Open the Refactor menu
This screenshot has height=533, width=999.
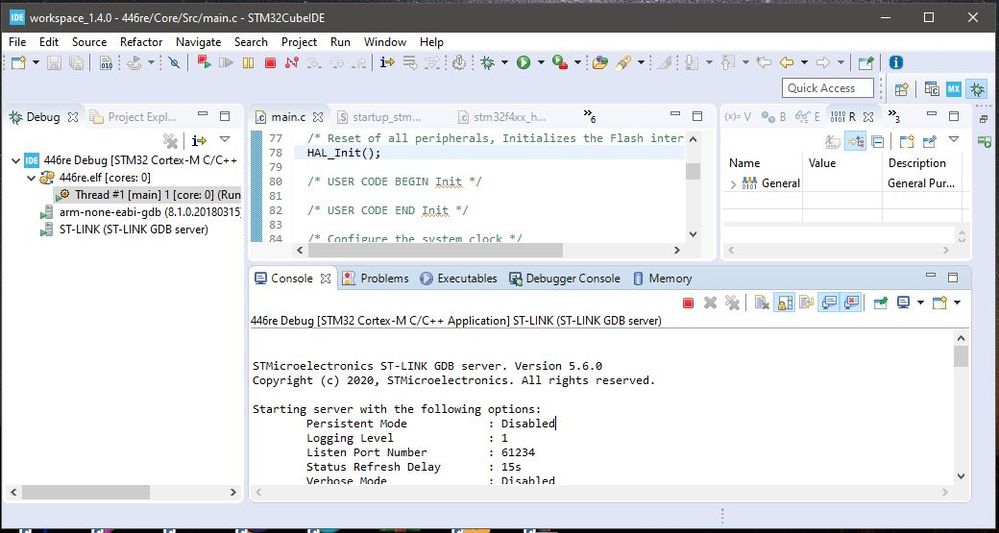pyautogui.click(x=141, y=42)
